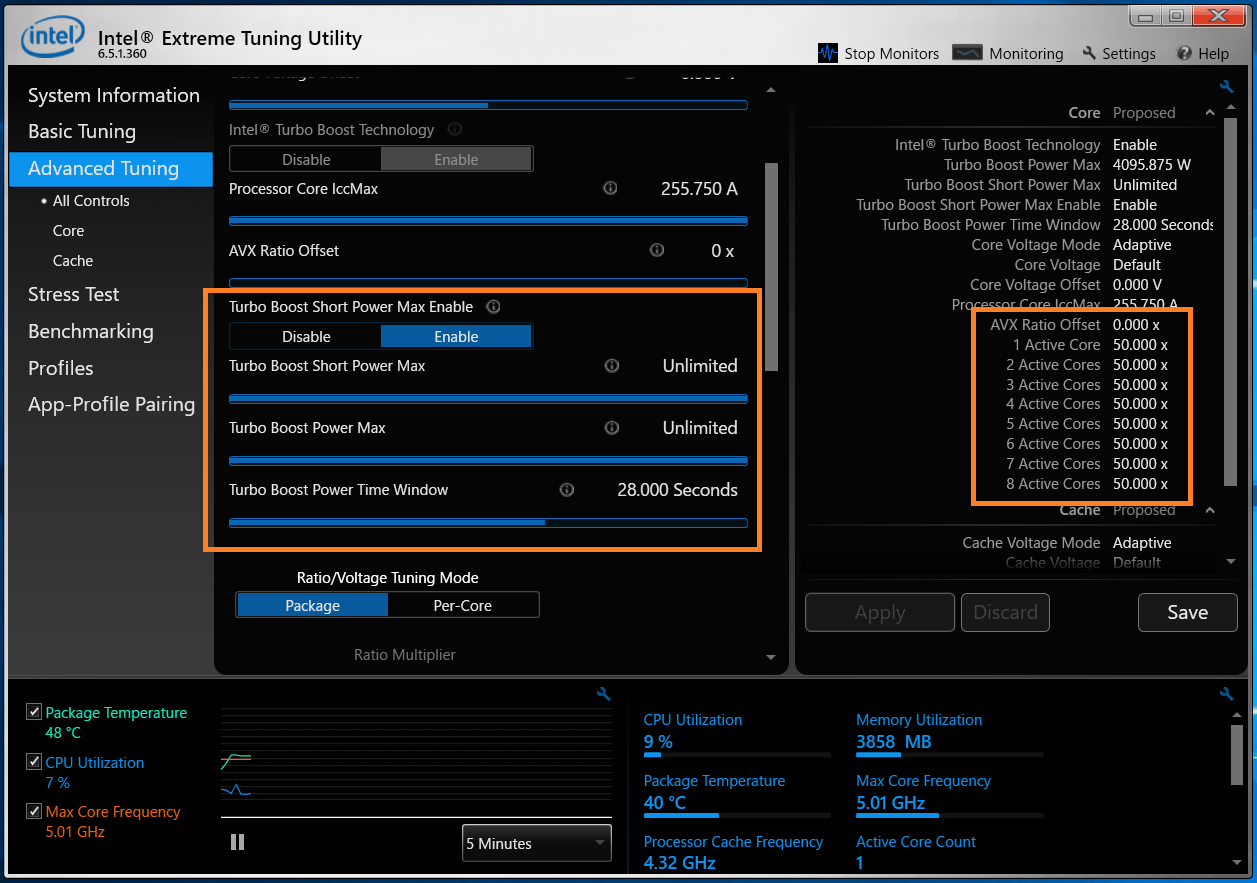Collapse the Core Proposed section
Screen dimensions: 1257x883
1210,112
